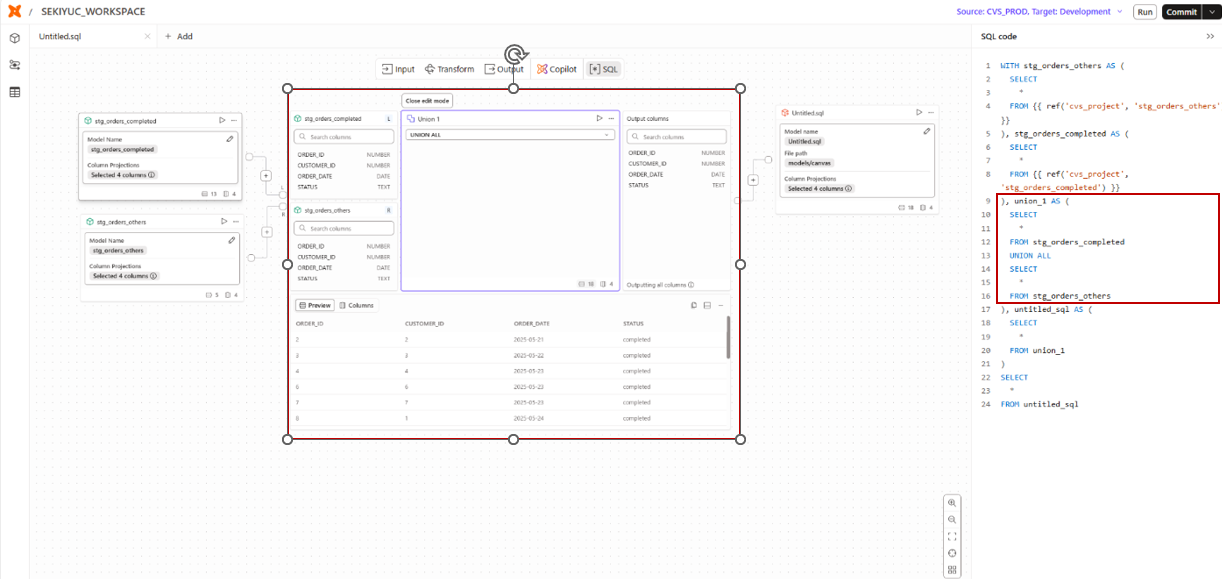Click ORDER_DATE column header in preview table
1222x579 pixels.
pyautogui.click(x=532, y=324)
